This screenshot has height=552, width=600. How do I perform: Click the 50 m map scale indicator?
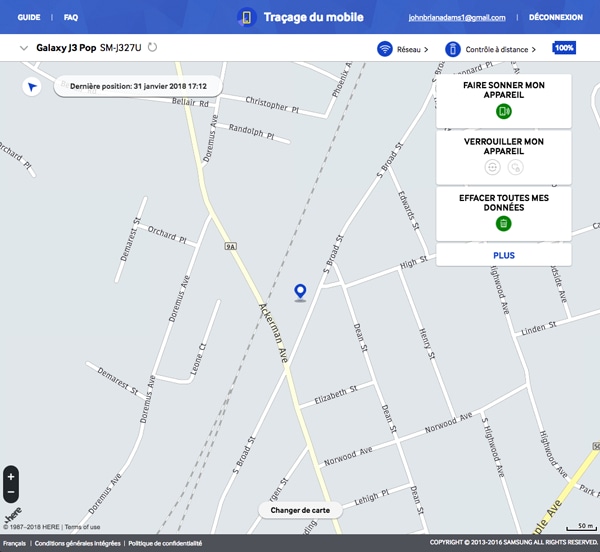click(582, 527)
